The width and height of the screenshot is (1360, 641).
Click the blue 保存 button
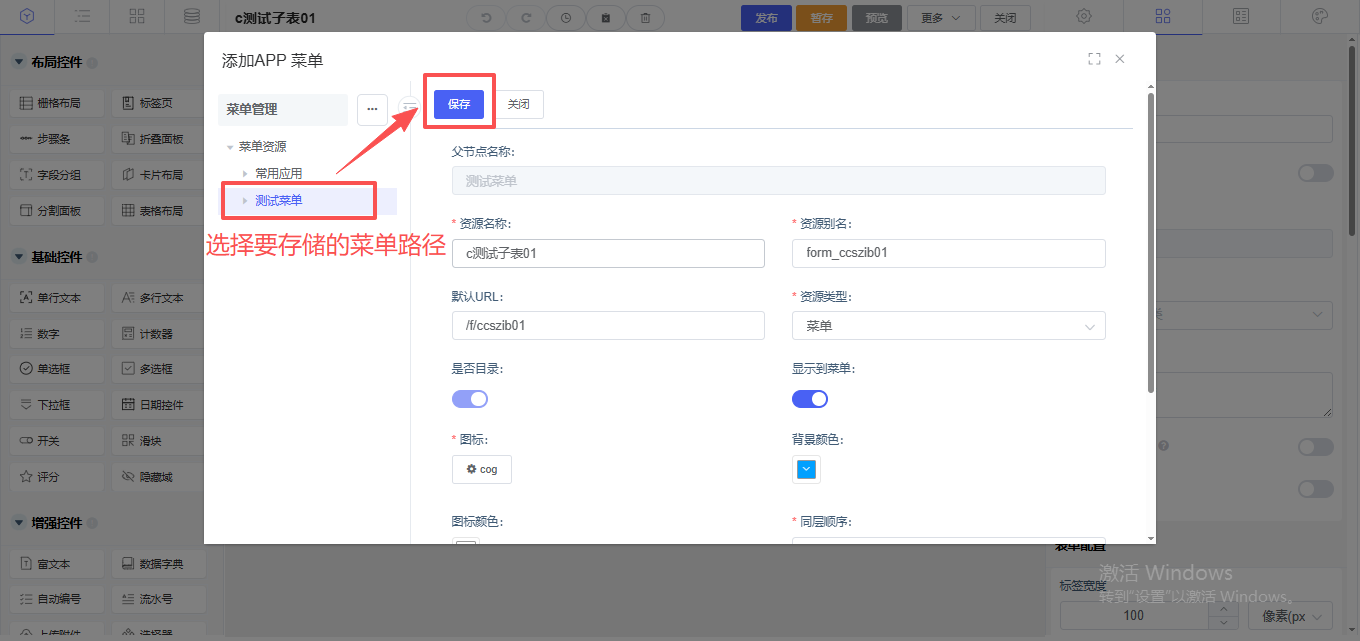(x=459, y=104)
